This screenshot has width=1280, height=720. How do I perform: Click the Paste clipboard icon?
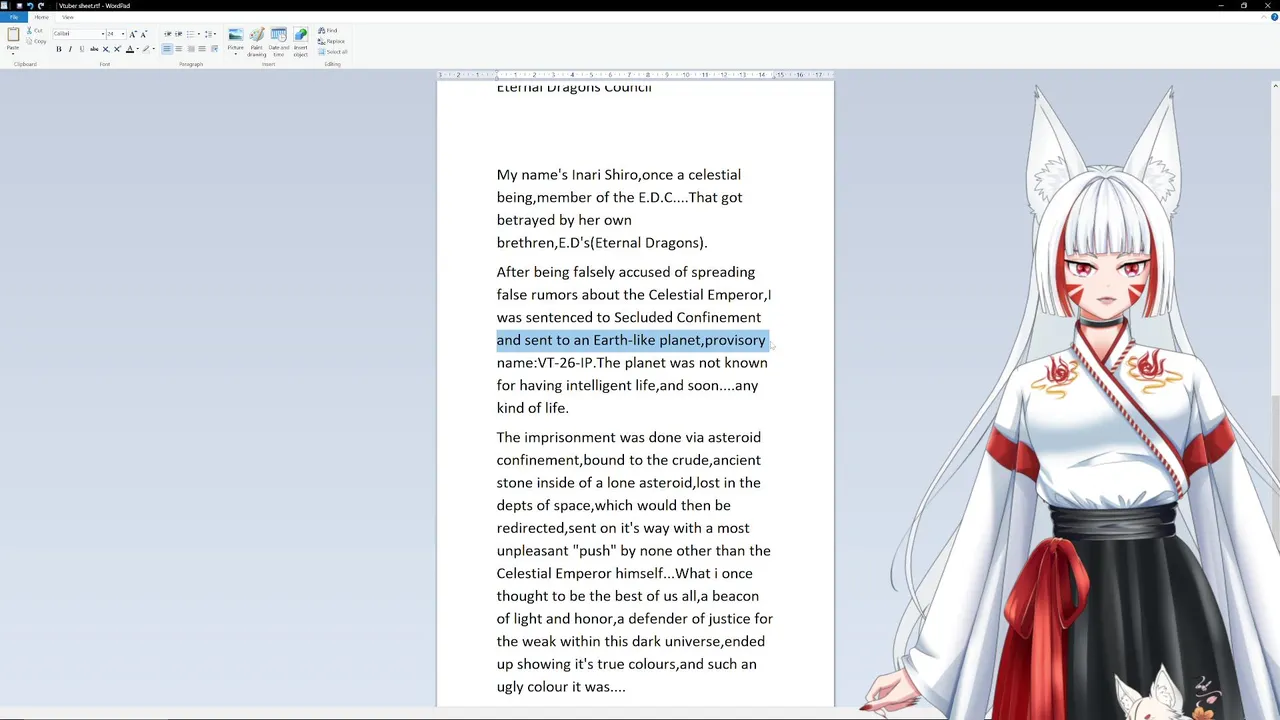pos(13,34)
